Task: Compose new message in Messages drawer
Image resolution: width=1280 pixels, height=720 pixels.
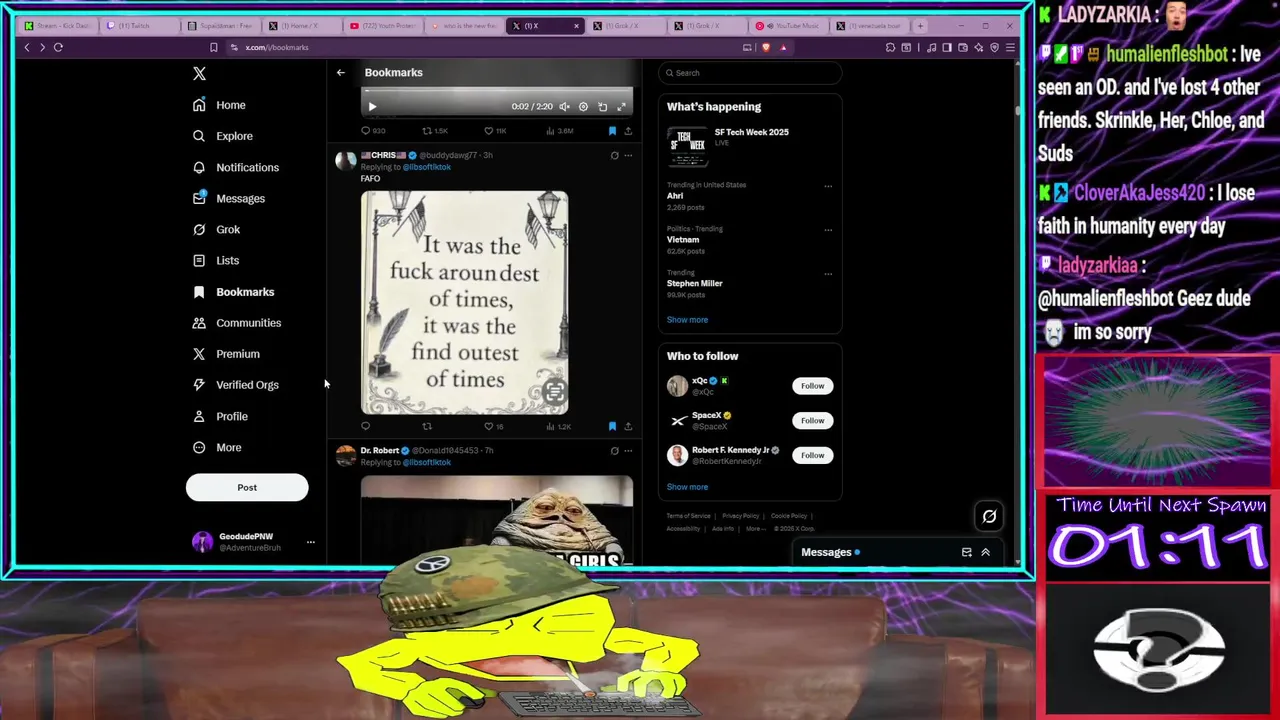Action: [966, 552]
